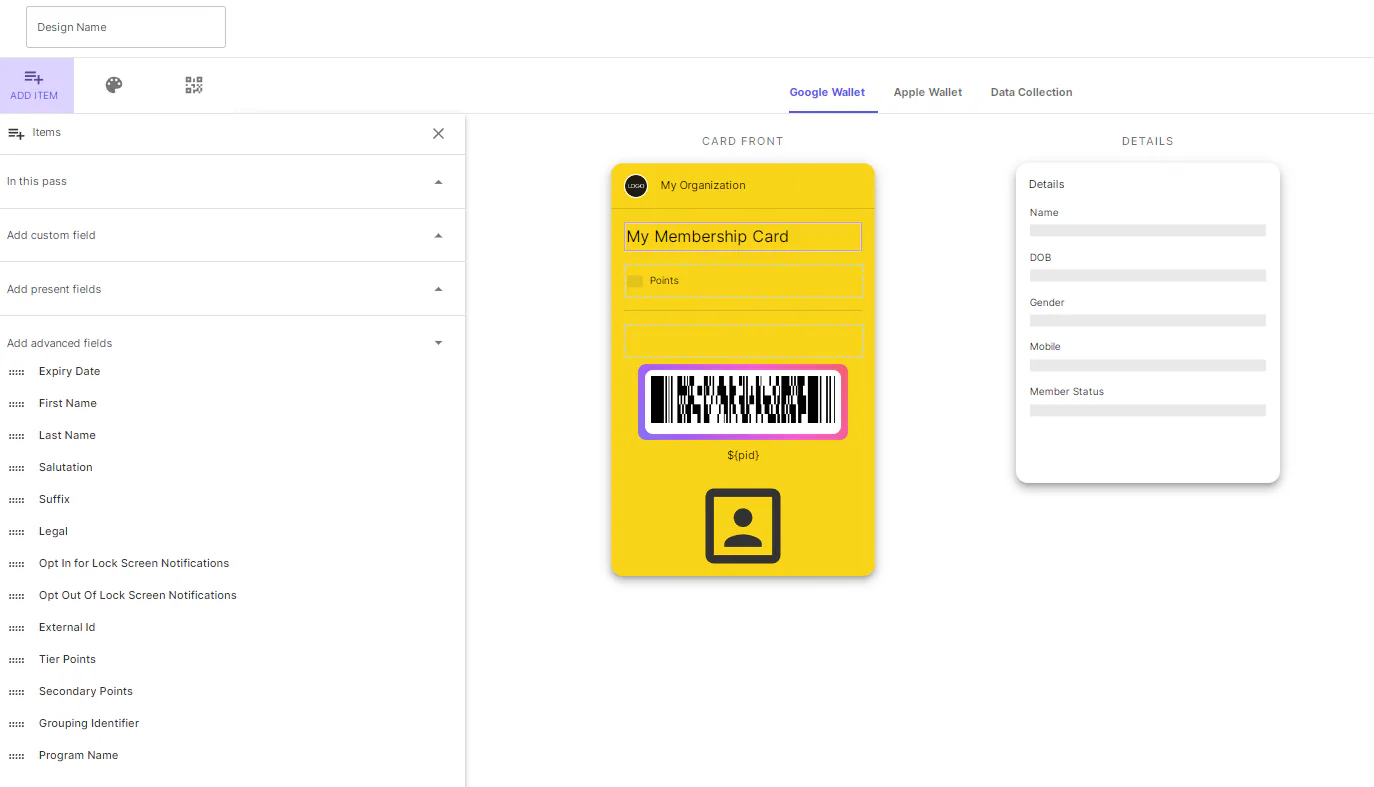1374x787 pixels.
Task: Switch to the Google Wallet tab
Action: pyautogui.click(x=827, y=92)
